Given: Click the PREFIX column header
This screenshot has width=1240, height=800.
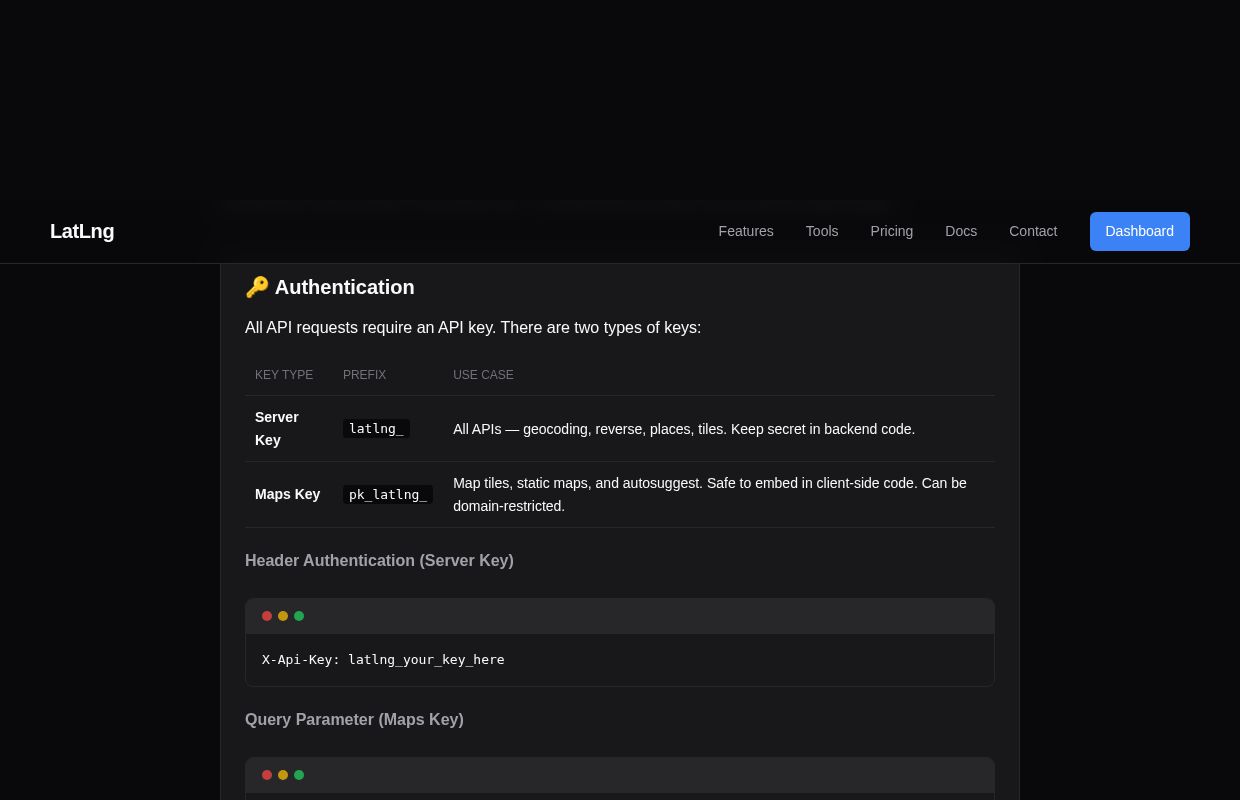Looking at the screenshot, I should coord(364,375).
